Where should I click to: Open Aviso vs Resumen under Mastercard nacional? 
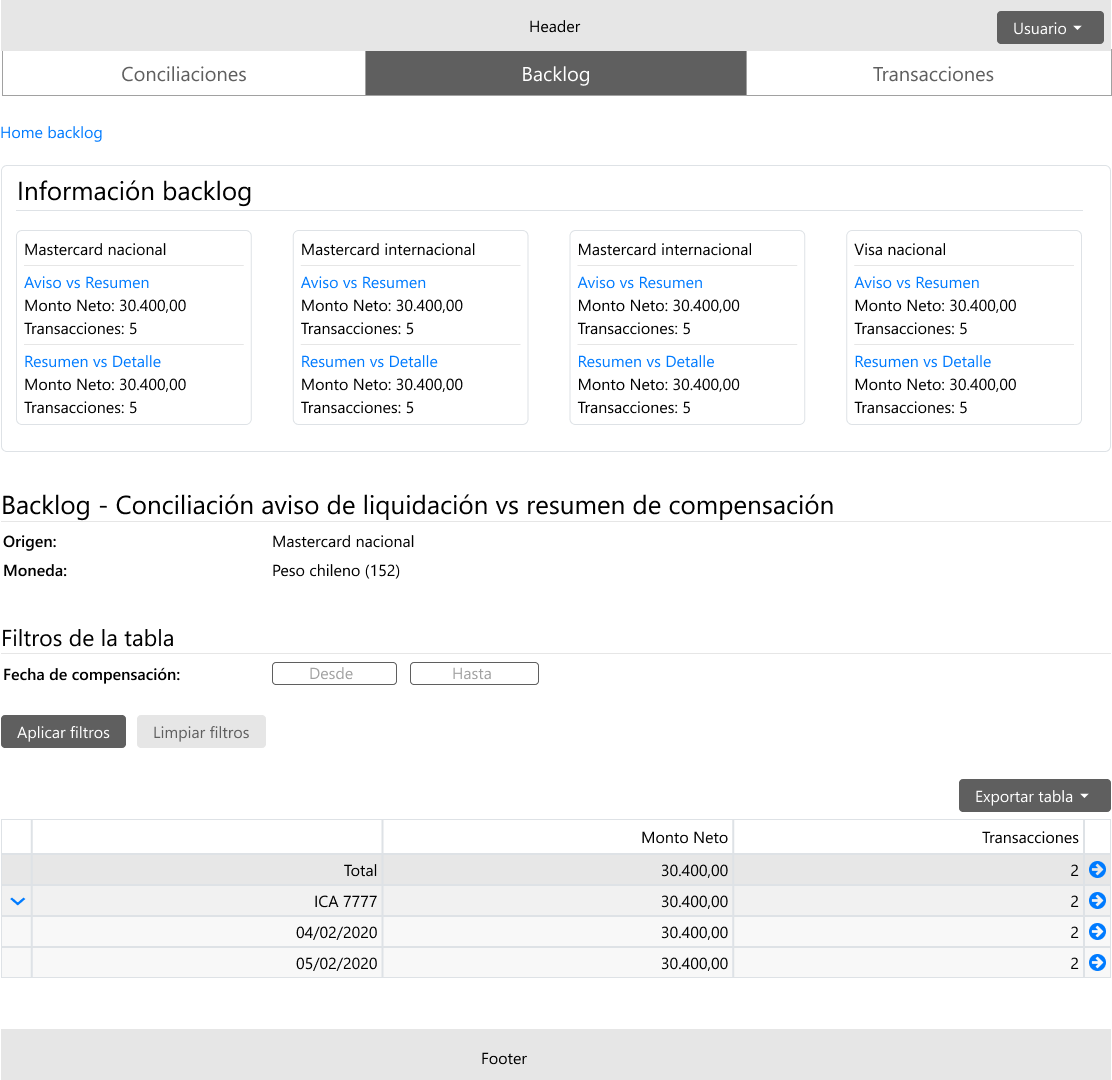click(87, 283)
